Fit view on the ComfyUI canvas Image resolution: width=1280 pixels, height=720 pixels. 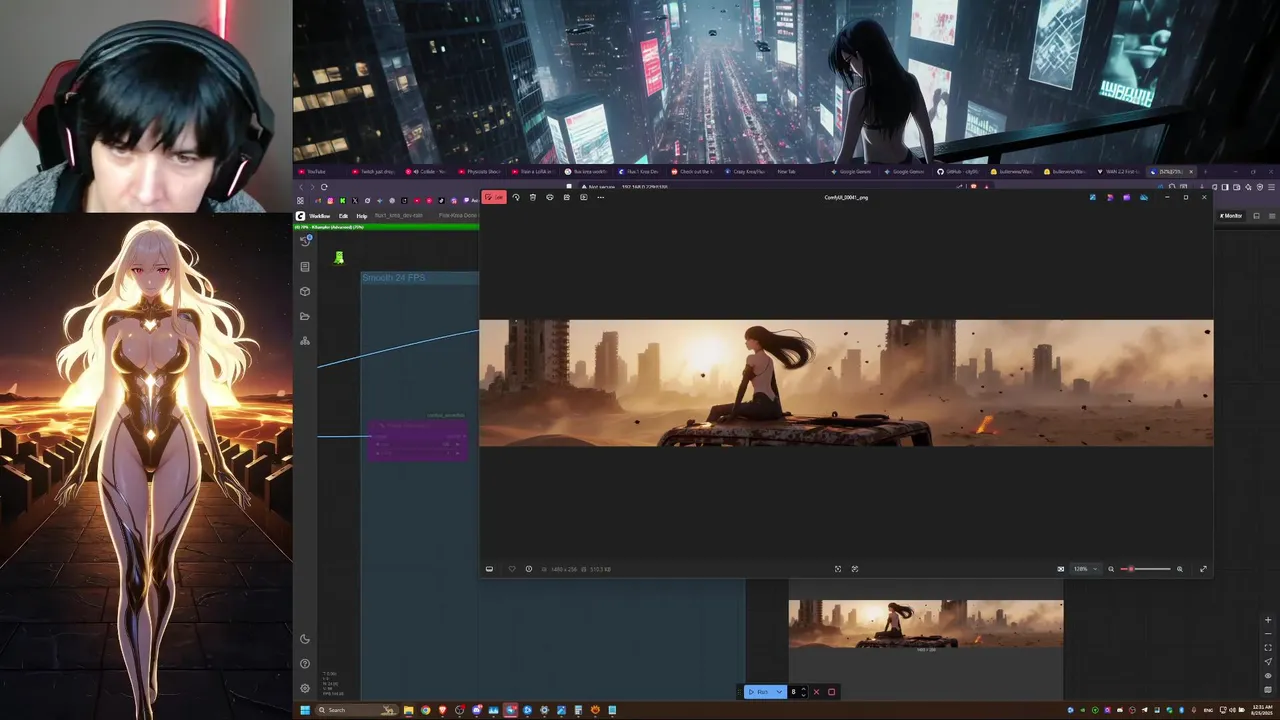pos(1268,648)
